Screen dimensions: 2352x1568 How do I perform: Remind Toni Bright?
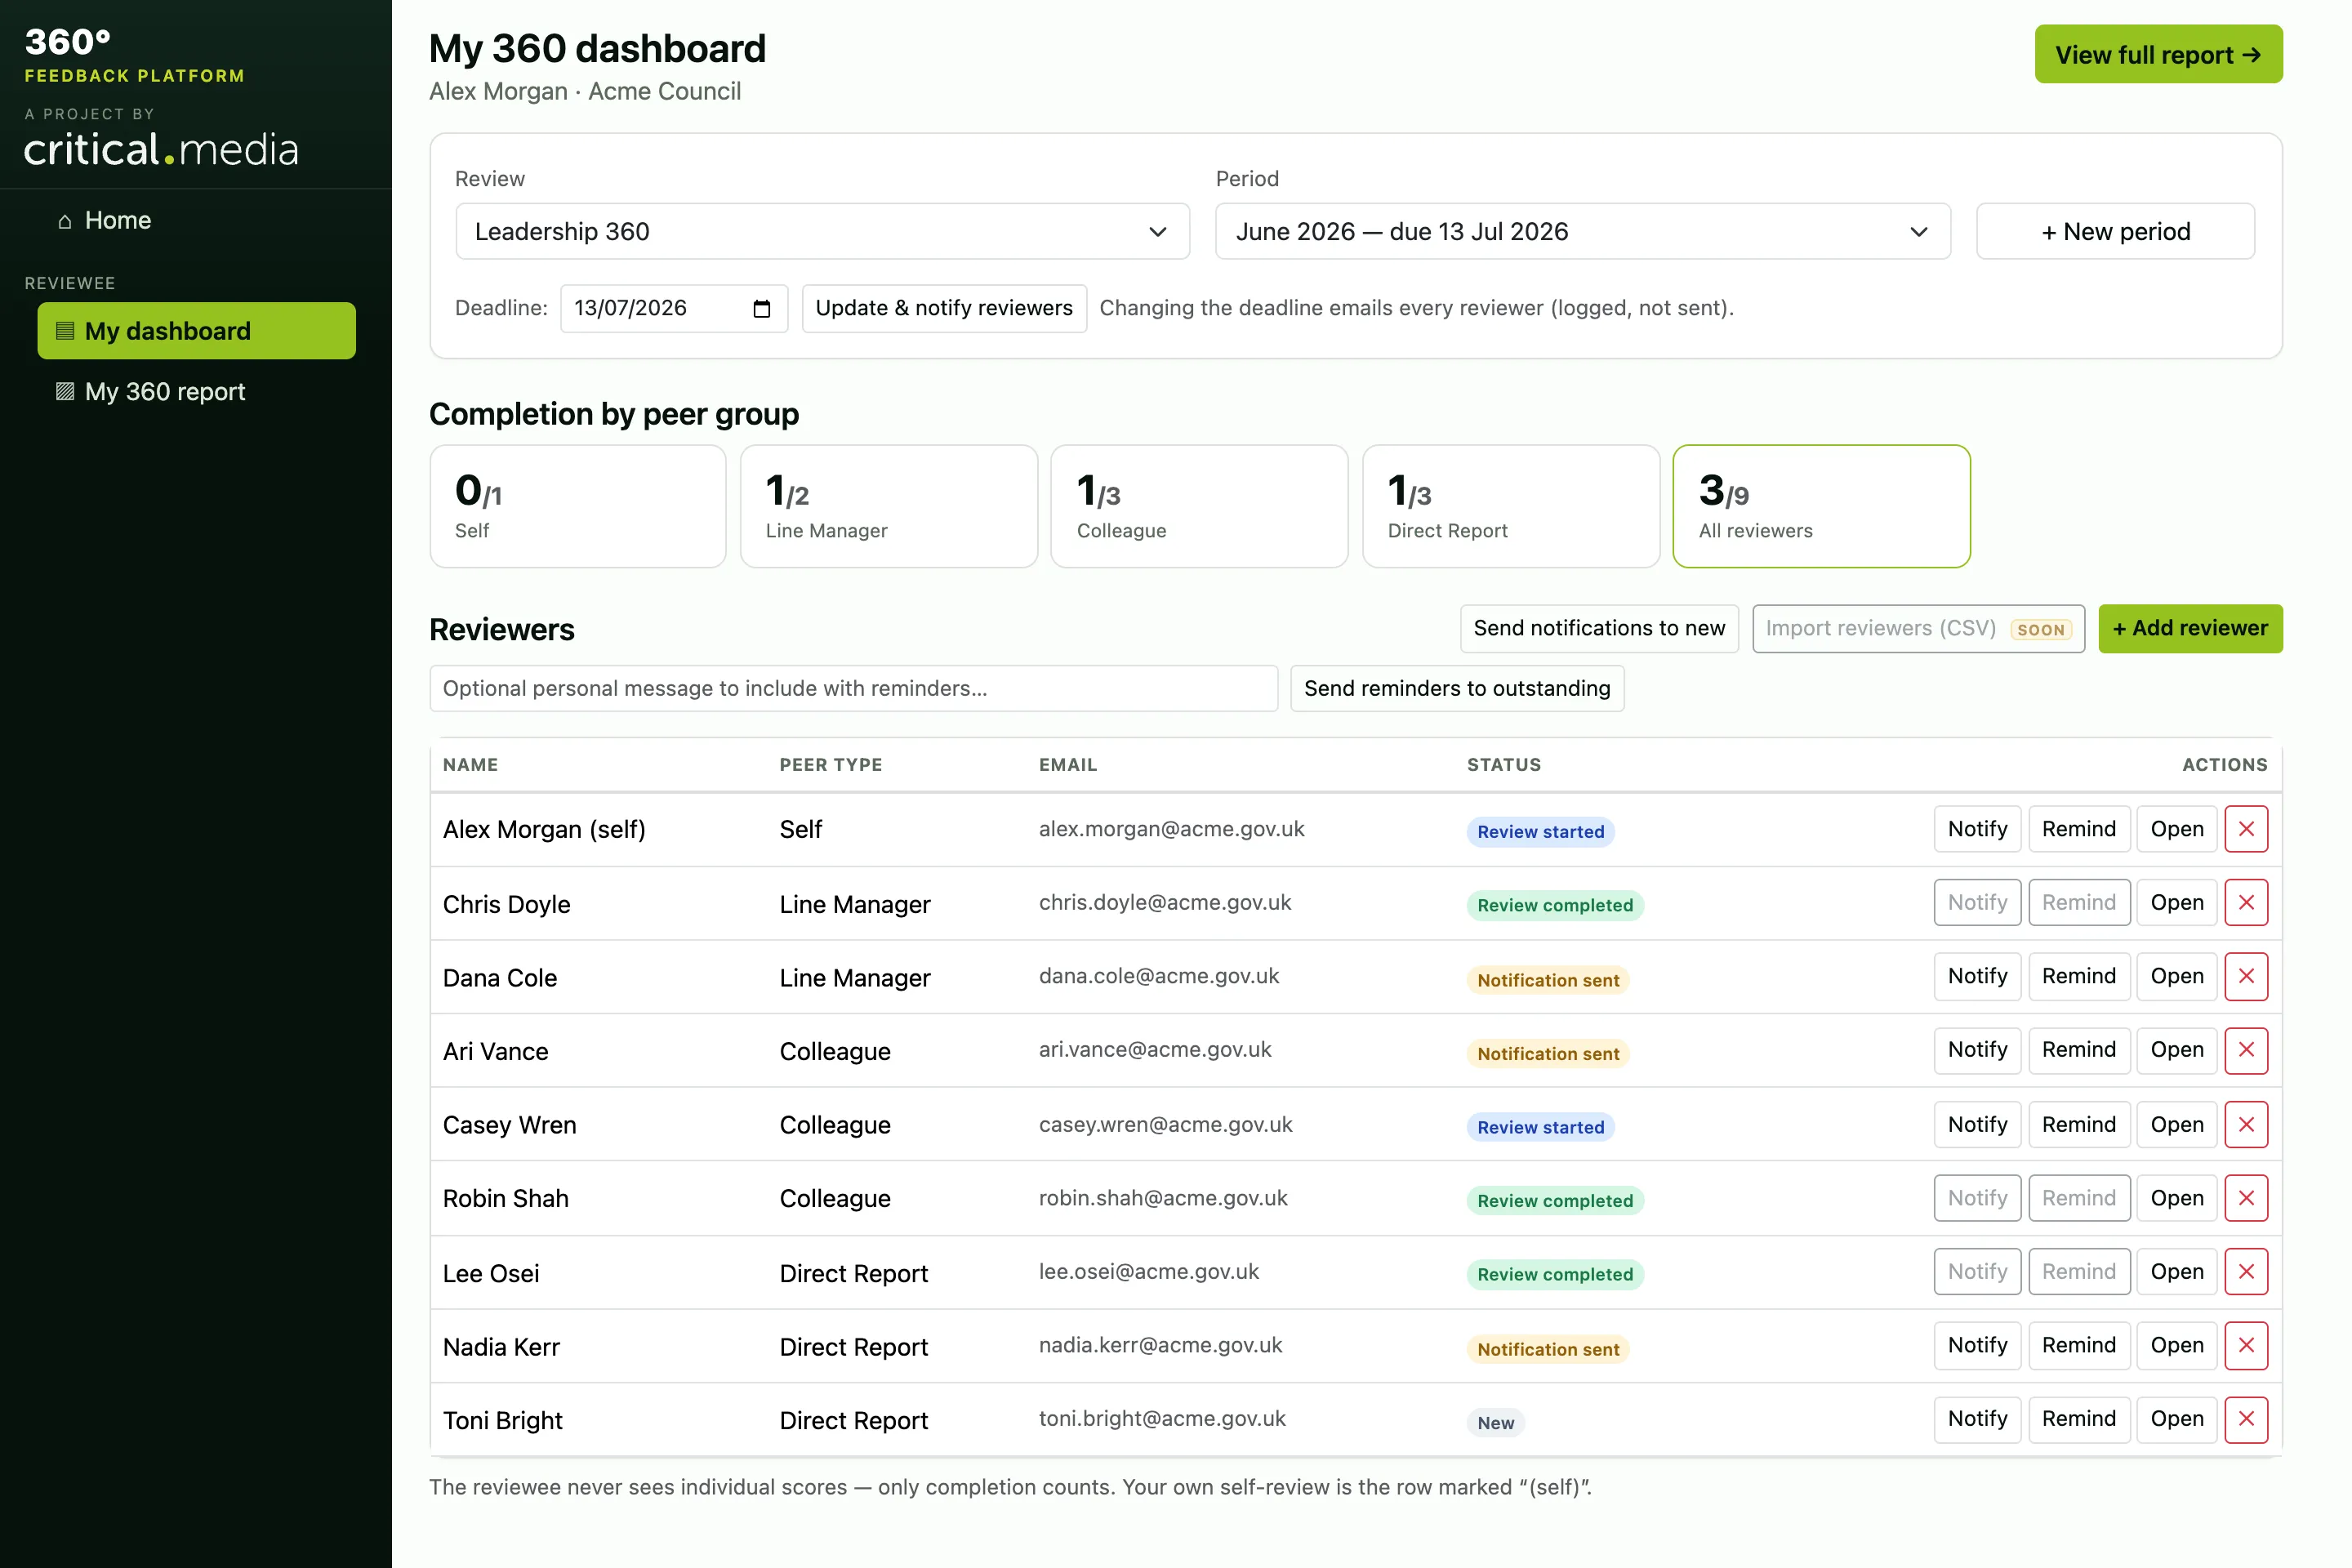[x=2079, y=1419]
